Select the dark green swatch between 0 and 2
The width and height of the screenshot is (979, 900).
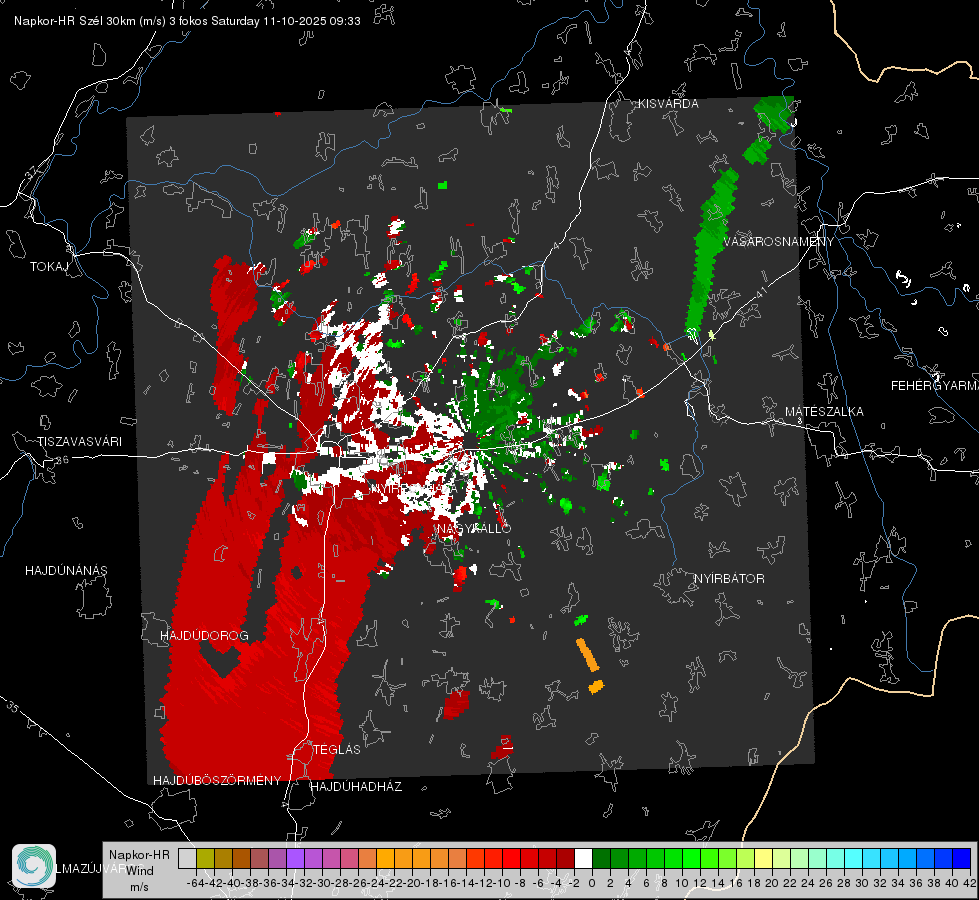pyautogui.click(x=601, y=858)
